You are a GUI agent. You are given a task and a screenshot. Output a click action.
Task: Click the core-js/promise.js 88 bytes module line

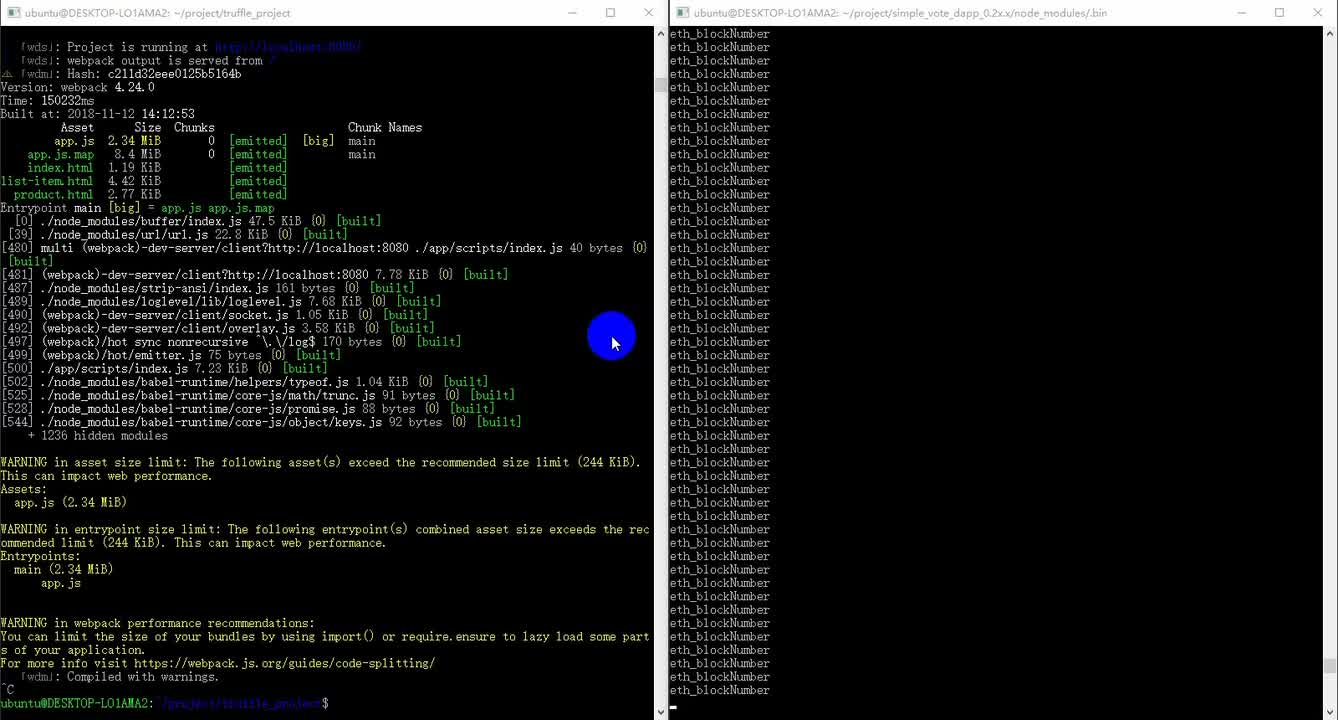click(x=248, y=408)
